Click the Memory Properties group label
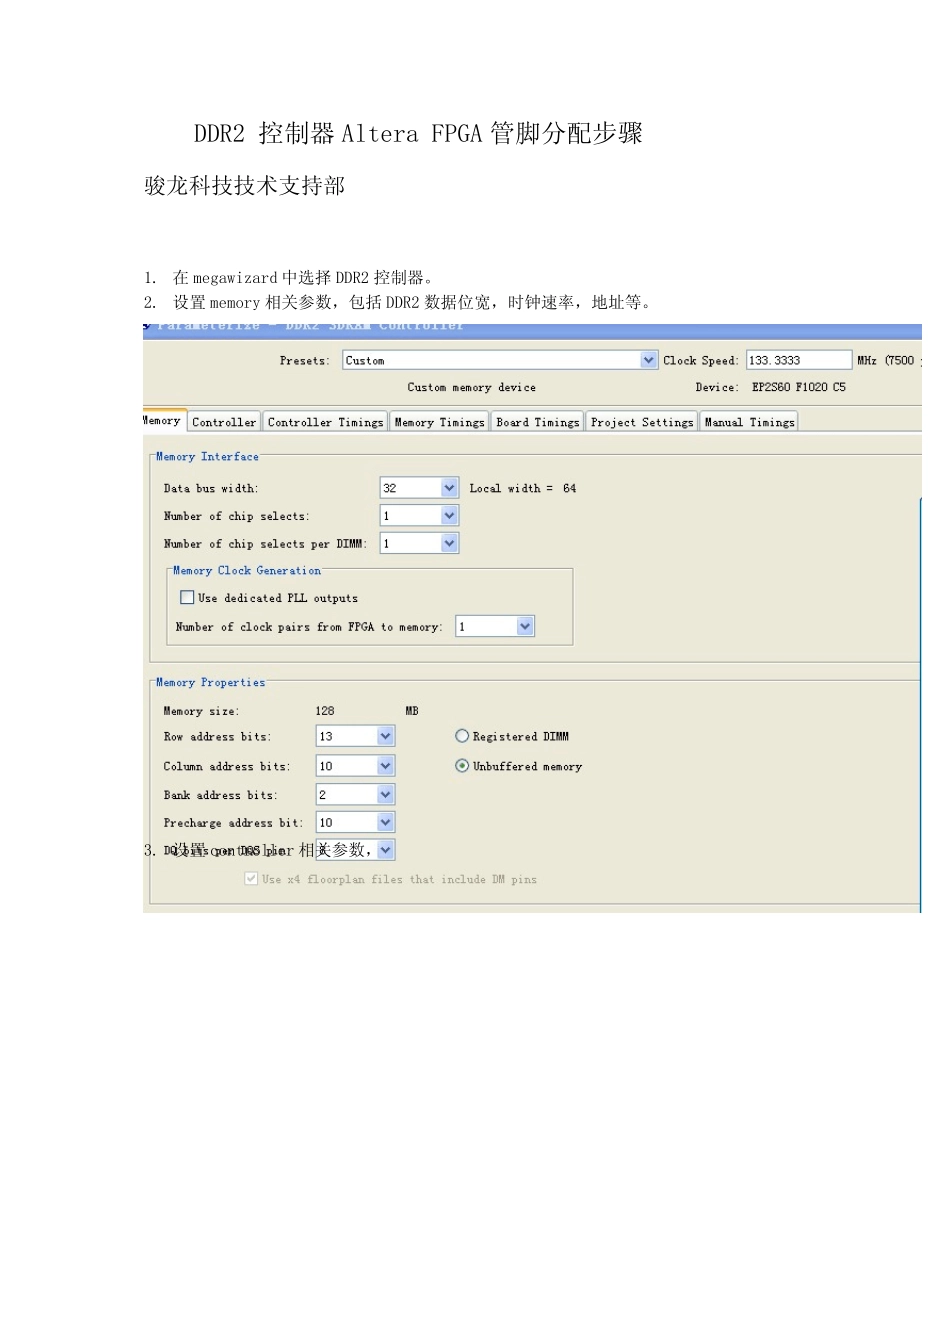950x1344 pixels. click(x=211, y=682)
